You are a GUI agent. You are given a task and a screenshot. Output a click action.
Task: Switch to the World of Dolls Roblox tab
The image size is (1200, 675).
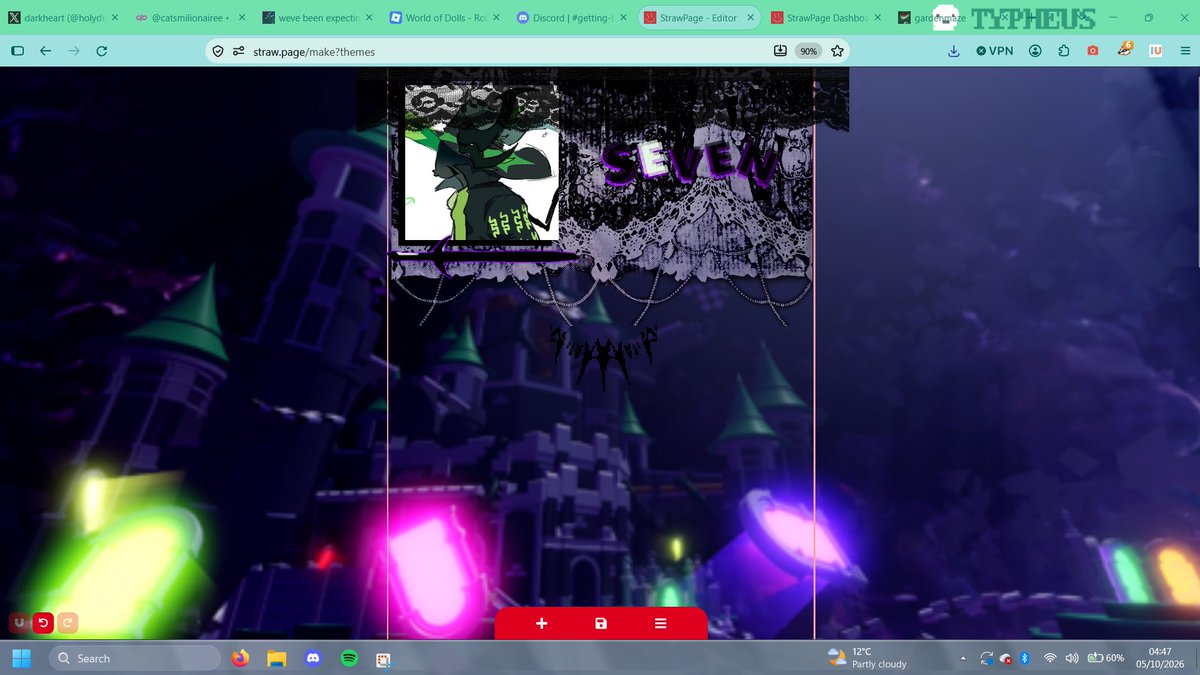coord(444,18)
